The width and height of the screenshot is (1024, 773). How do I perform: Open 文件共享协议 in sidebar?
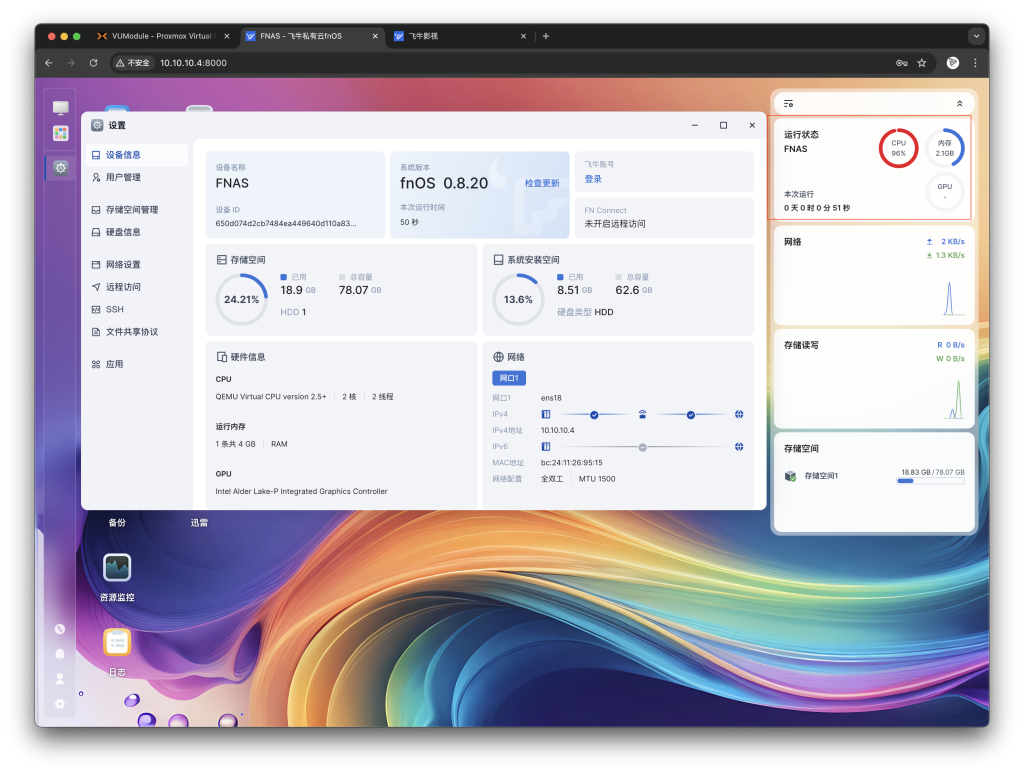click(x=131, y=332)
